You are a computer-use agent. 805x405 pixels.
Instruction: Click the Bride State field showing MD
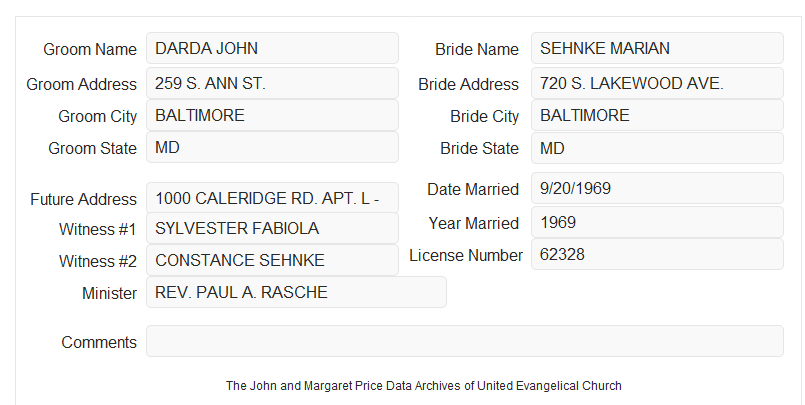coord(657,148)
